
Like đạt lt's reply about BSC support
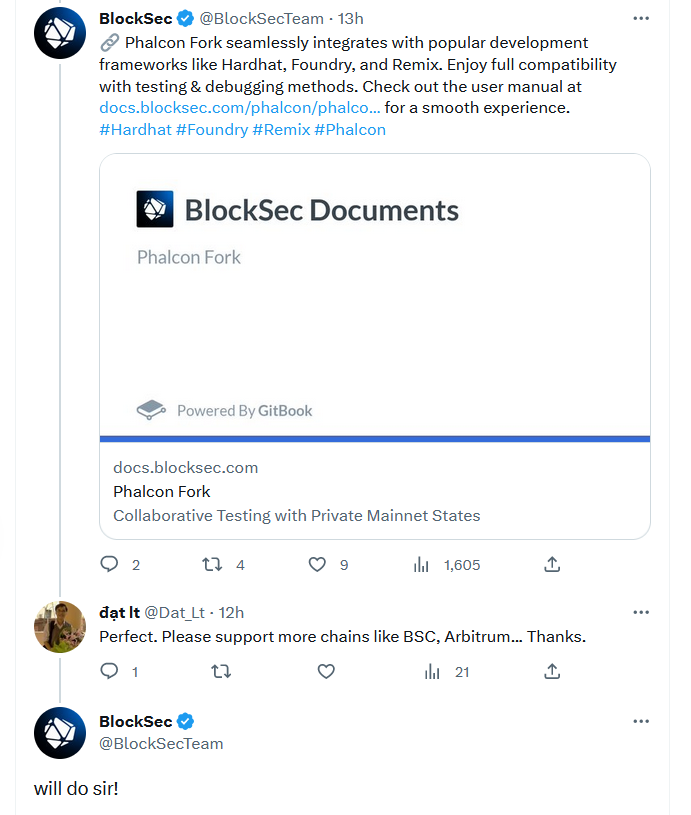tap(326, 671)
